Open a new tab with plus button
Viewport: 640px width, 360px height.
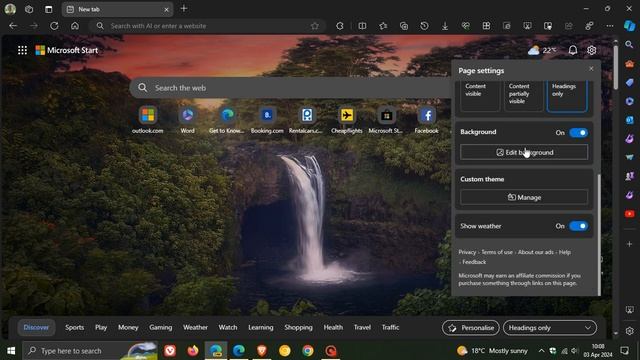pos(184,9)
